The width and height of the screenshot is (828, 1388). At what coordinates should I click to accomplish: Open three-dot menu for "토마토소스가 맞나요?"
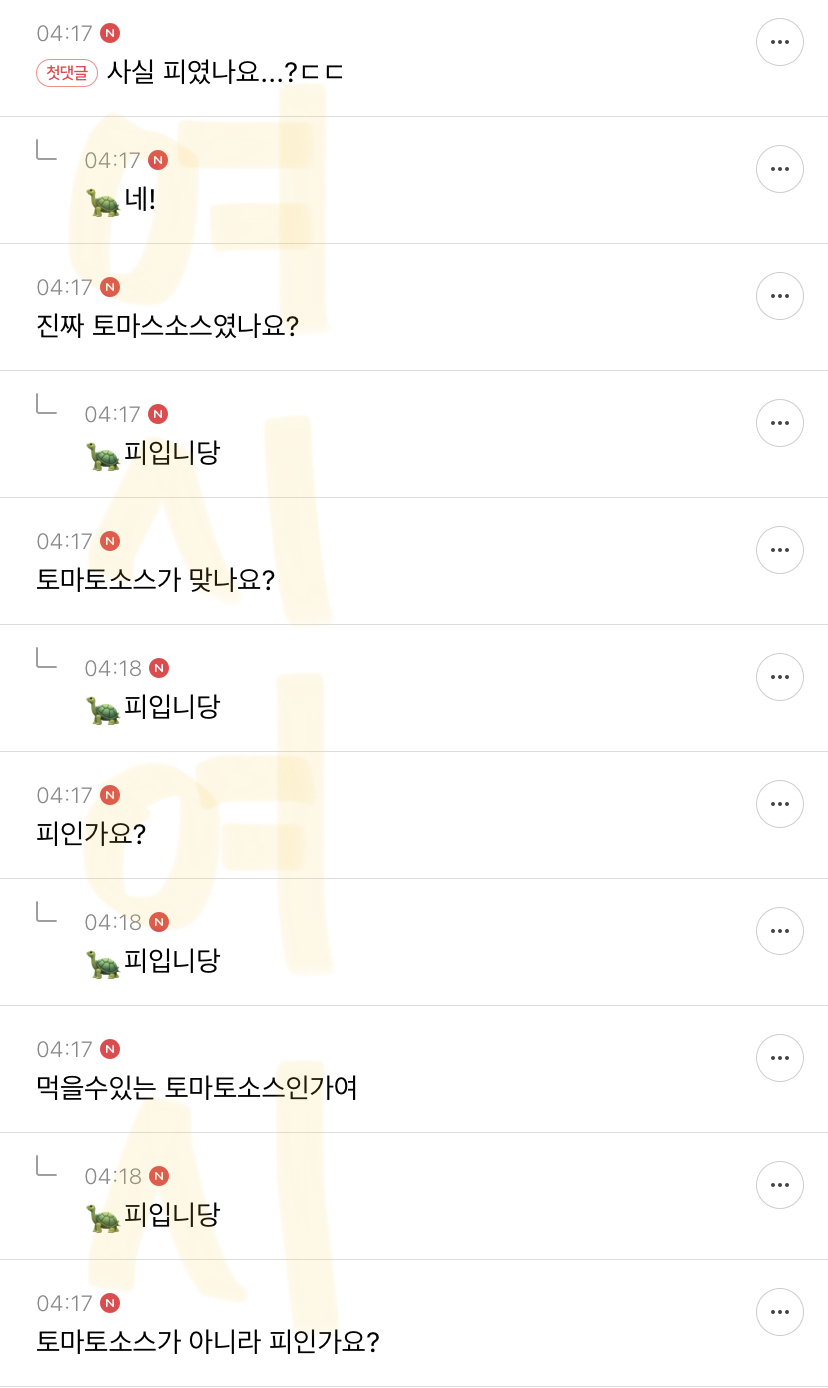tap(780, 550)
